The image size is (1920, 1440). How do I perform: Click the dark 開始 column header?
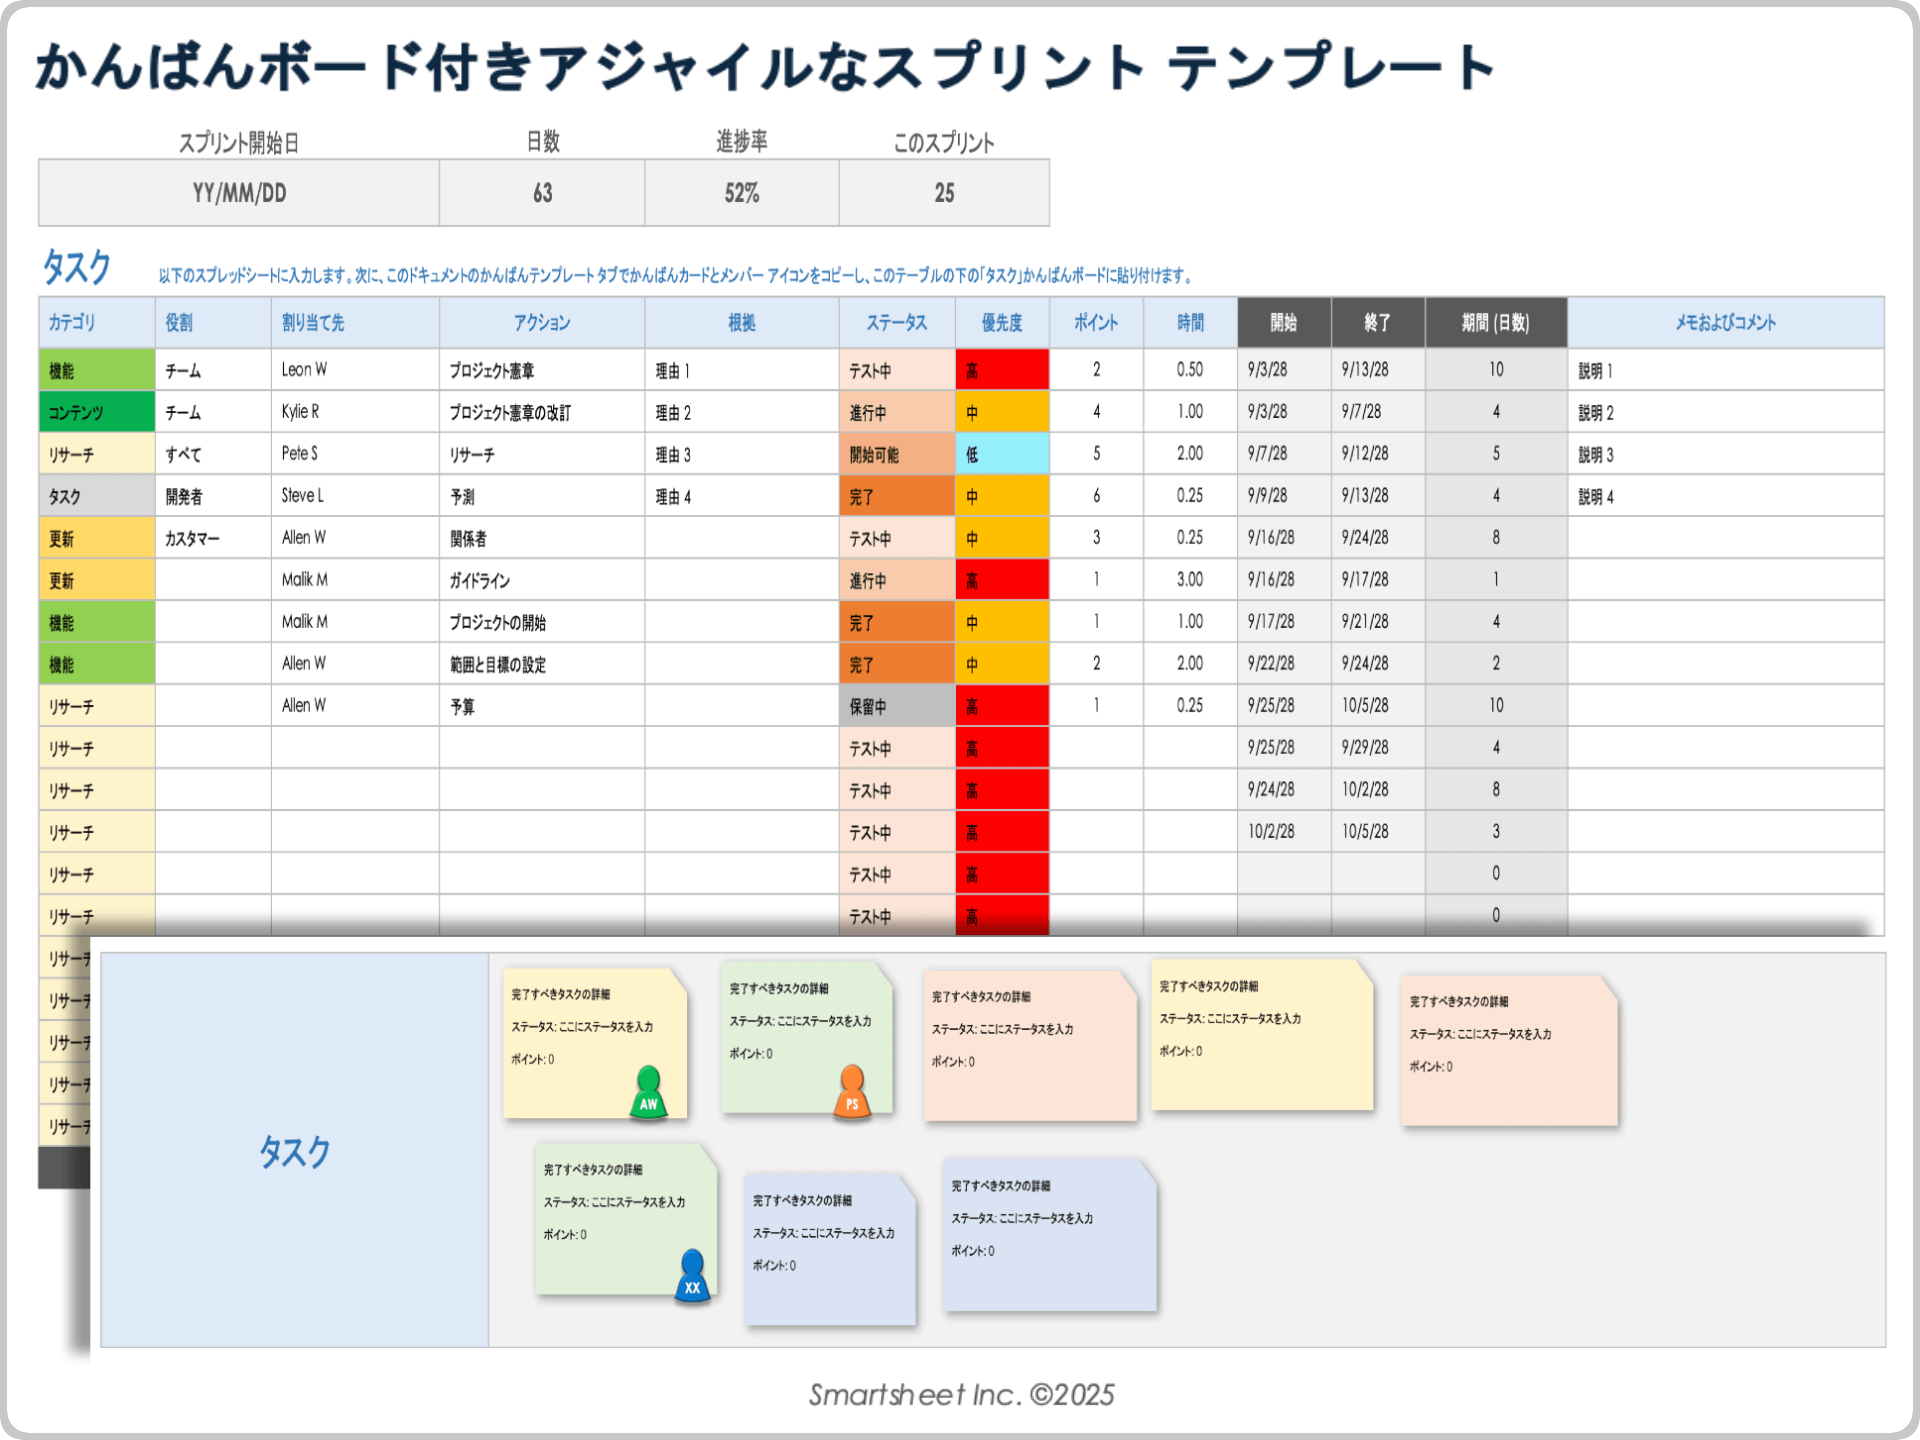coord(1284,322)
